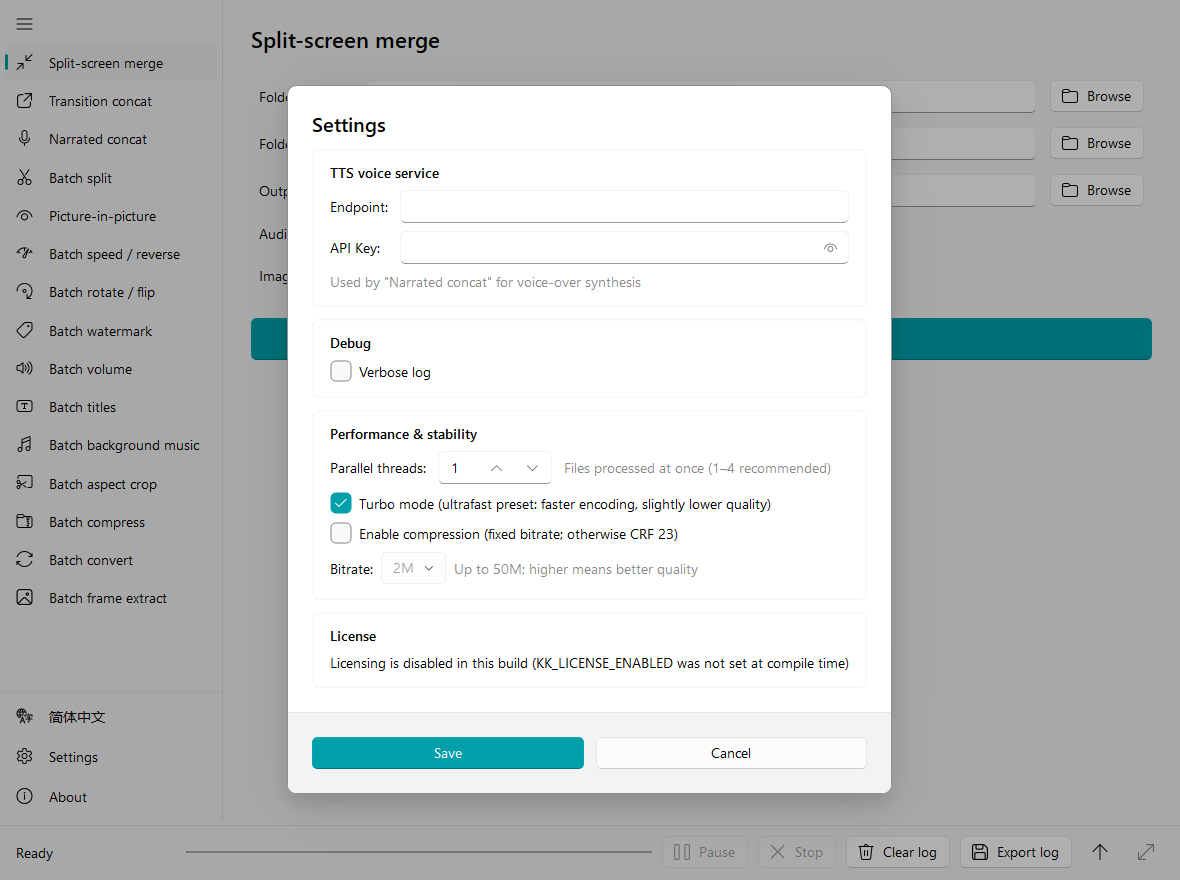Screen dimensions: 1180x880
Task: Open Batch compress page
Action: (111, 522)
